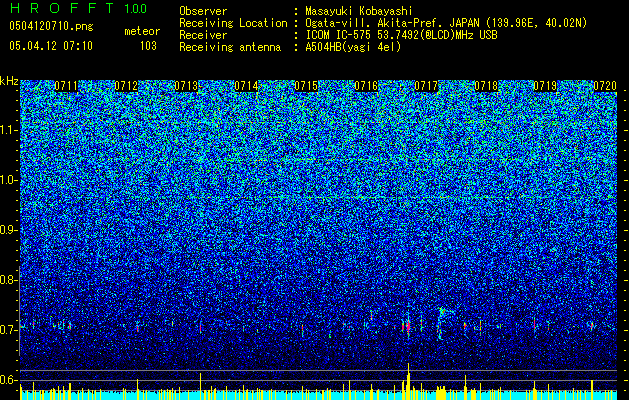Click the version number 1.0.0
The width and height of the screenshot is (629, 400).
coord(135,8)
